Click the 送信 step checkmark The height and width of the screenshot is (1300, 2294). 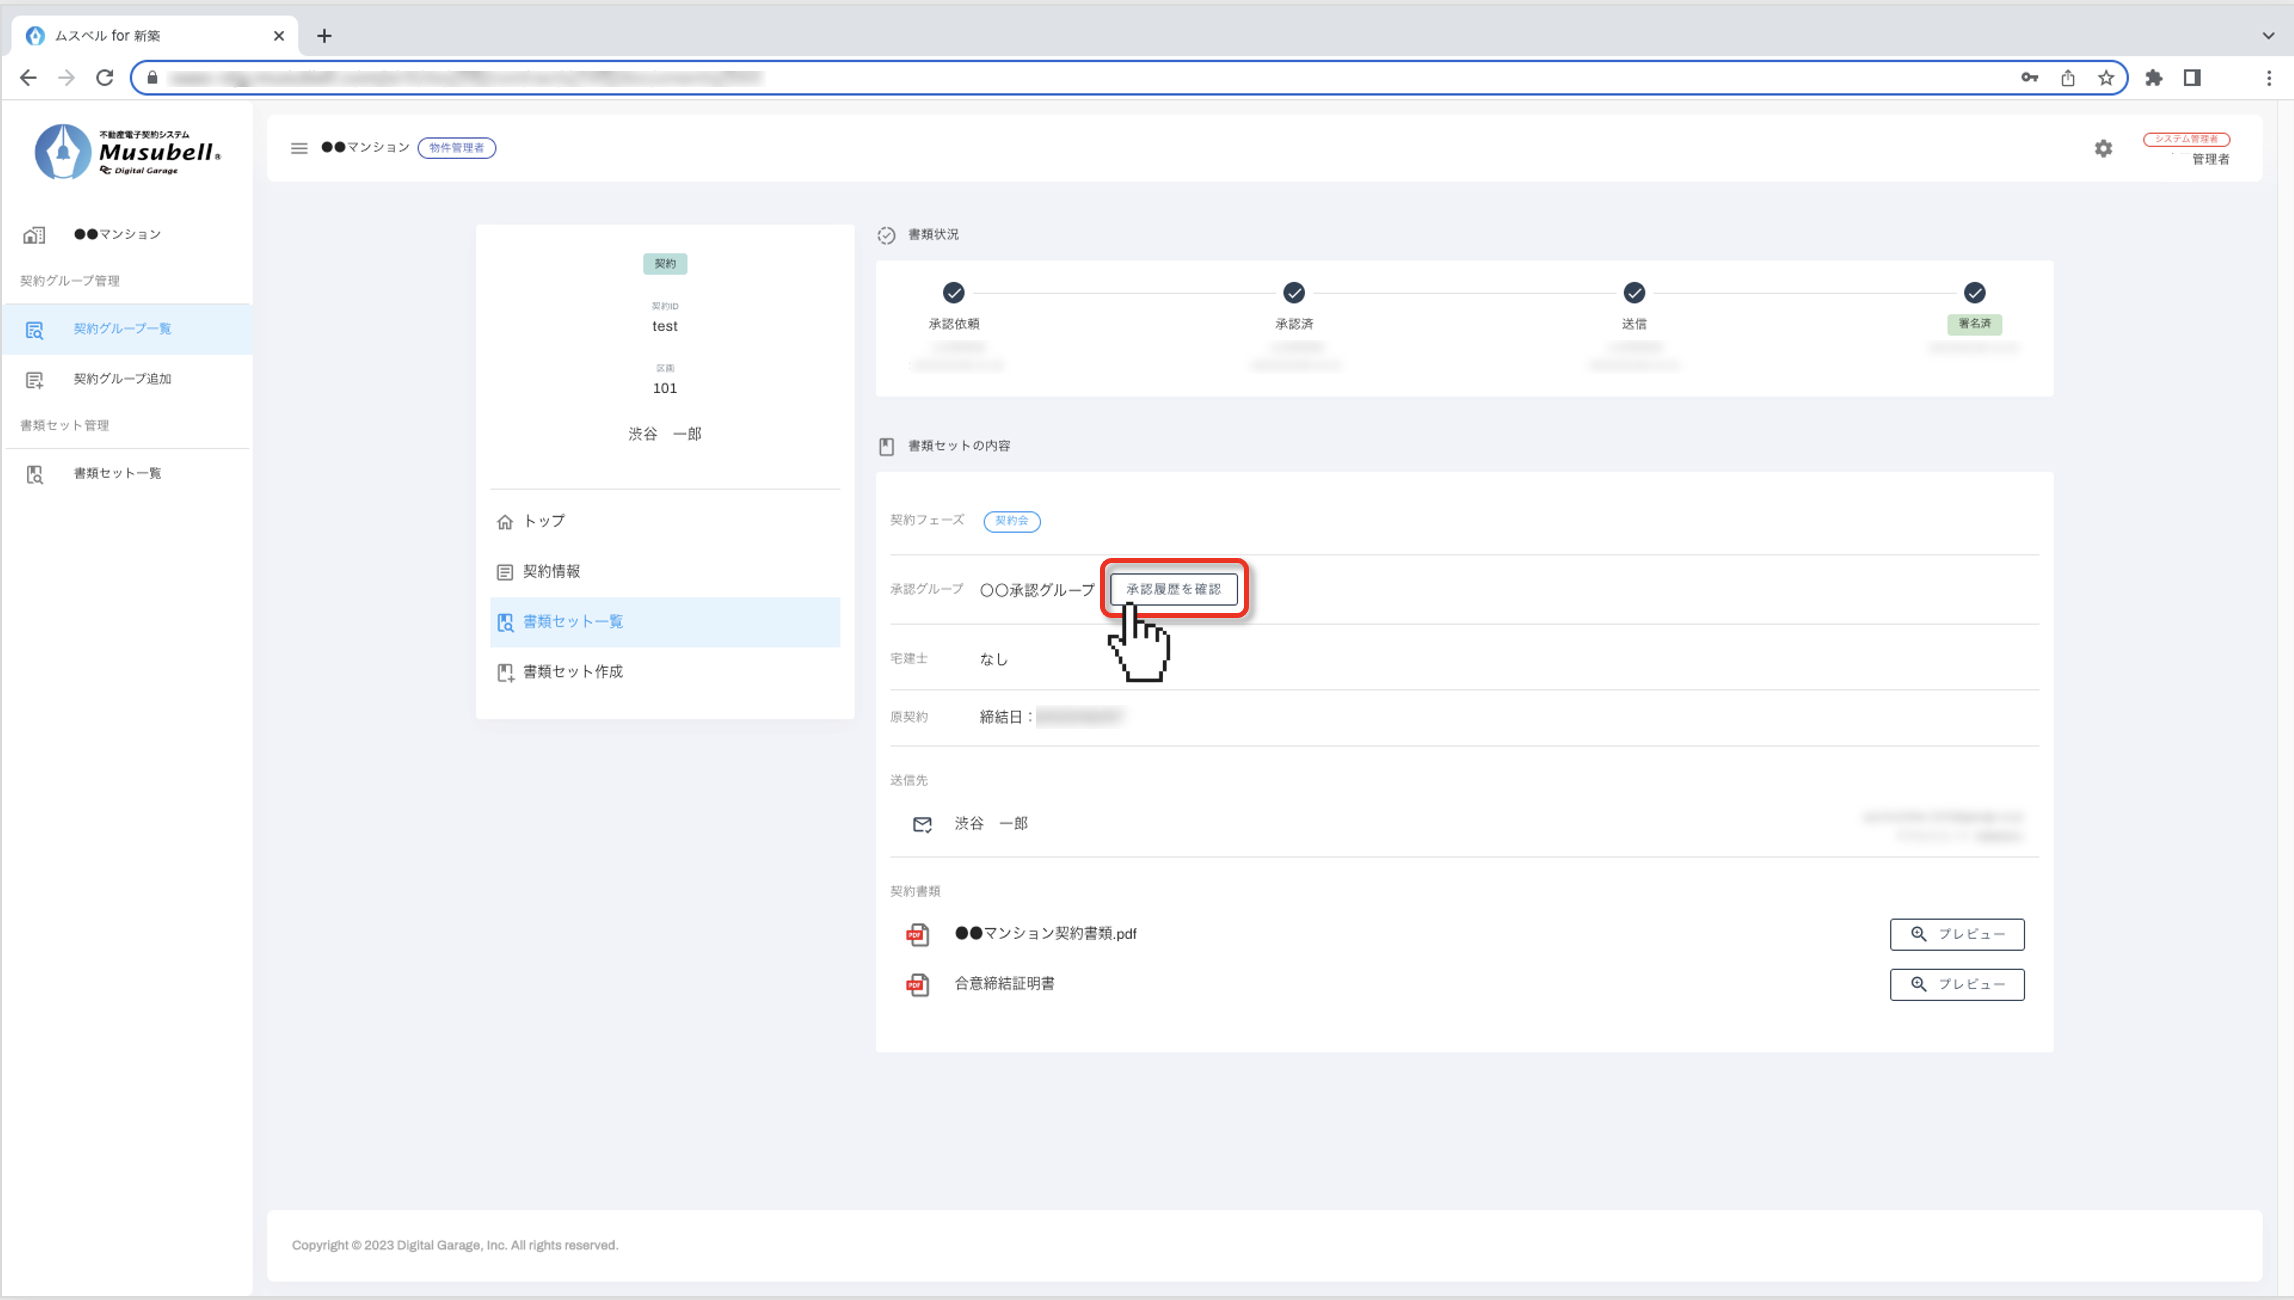(x=1634, y=293)
